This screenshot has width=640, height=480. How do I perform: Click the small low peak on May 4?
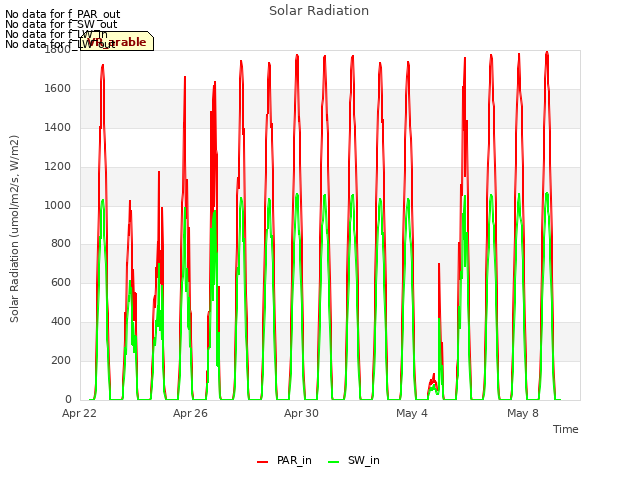point(433,384)
